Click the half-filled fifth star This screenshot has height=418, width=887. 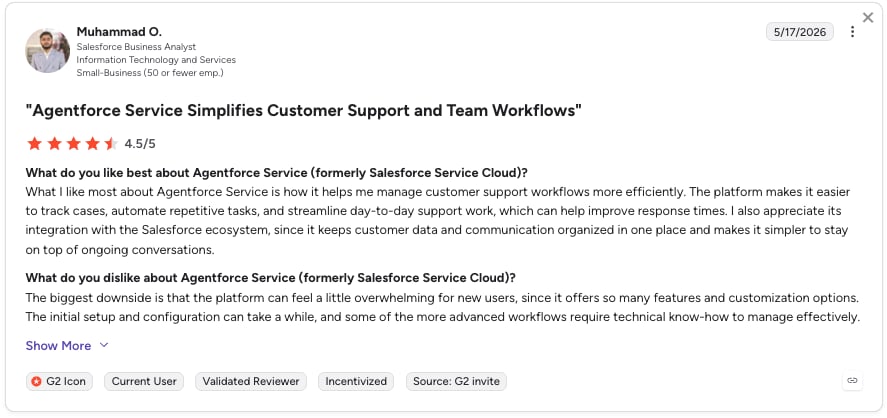111,144
